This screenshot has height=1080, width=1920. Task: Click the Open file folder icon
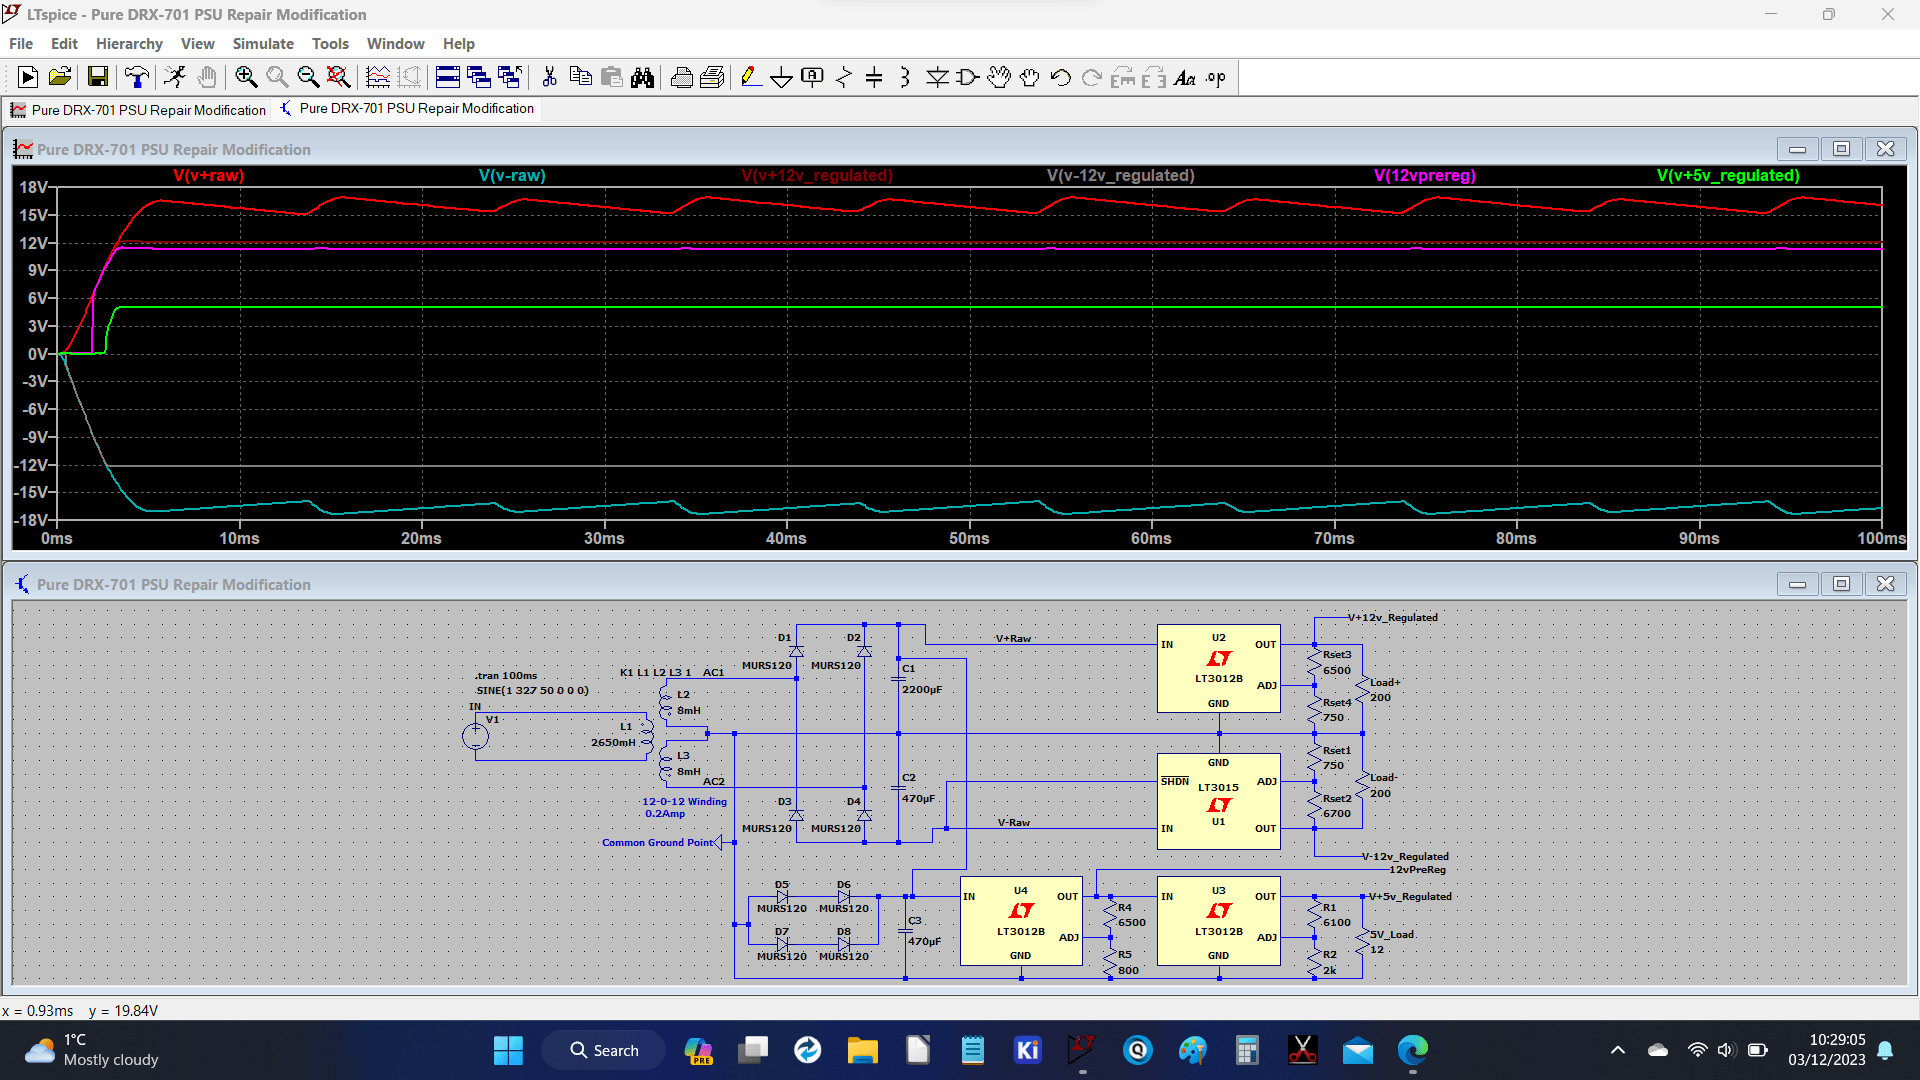pyautogui.click(x=60, y=77)
